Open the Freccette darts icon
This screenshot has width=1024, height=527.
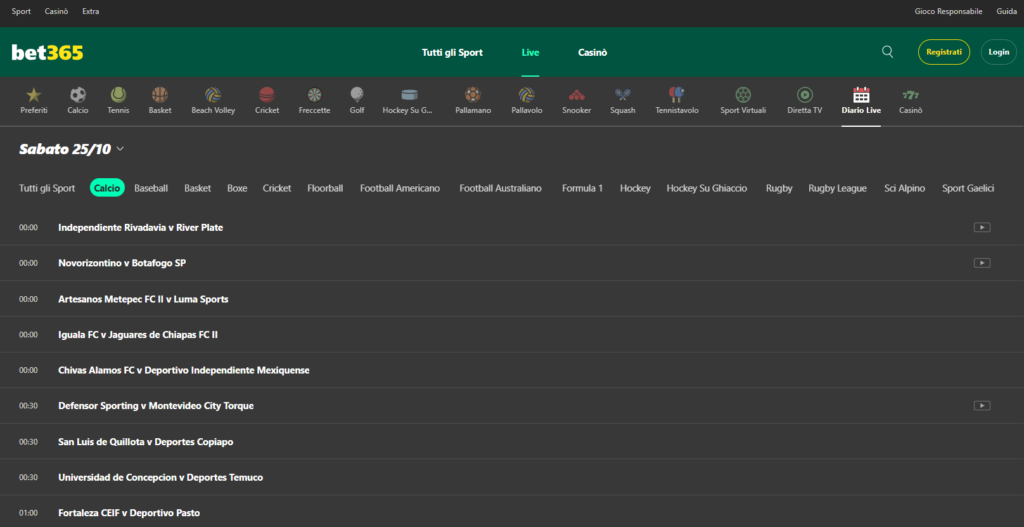coord(314,95)
